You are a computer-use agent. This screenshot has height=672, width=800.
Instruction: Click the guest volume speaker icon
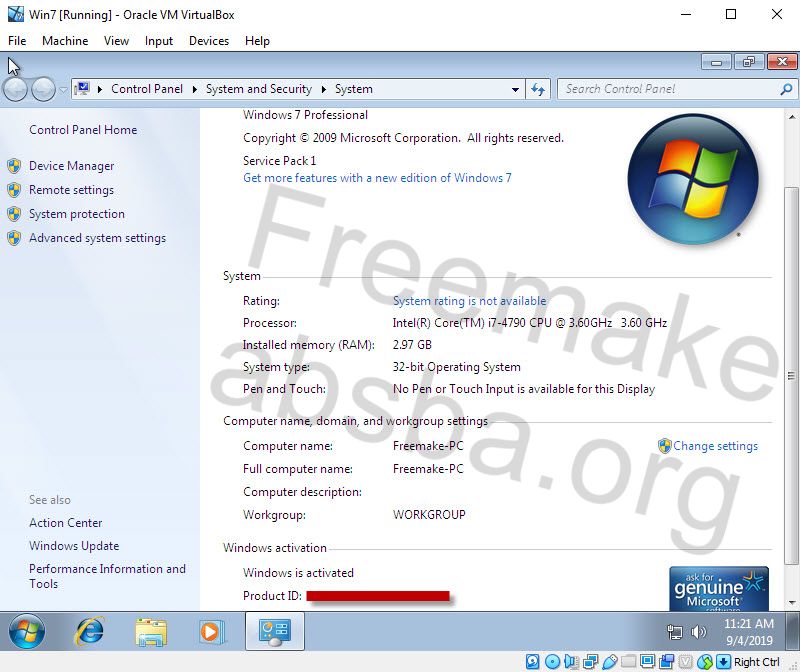[698, 632]
